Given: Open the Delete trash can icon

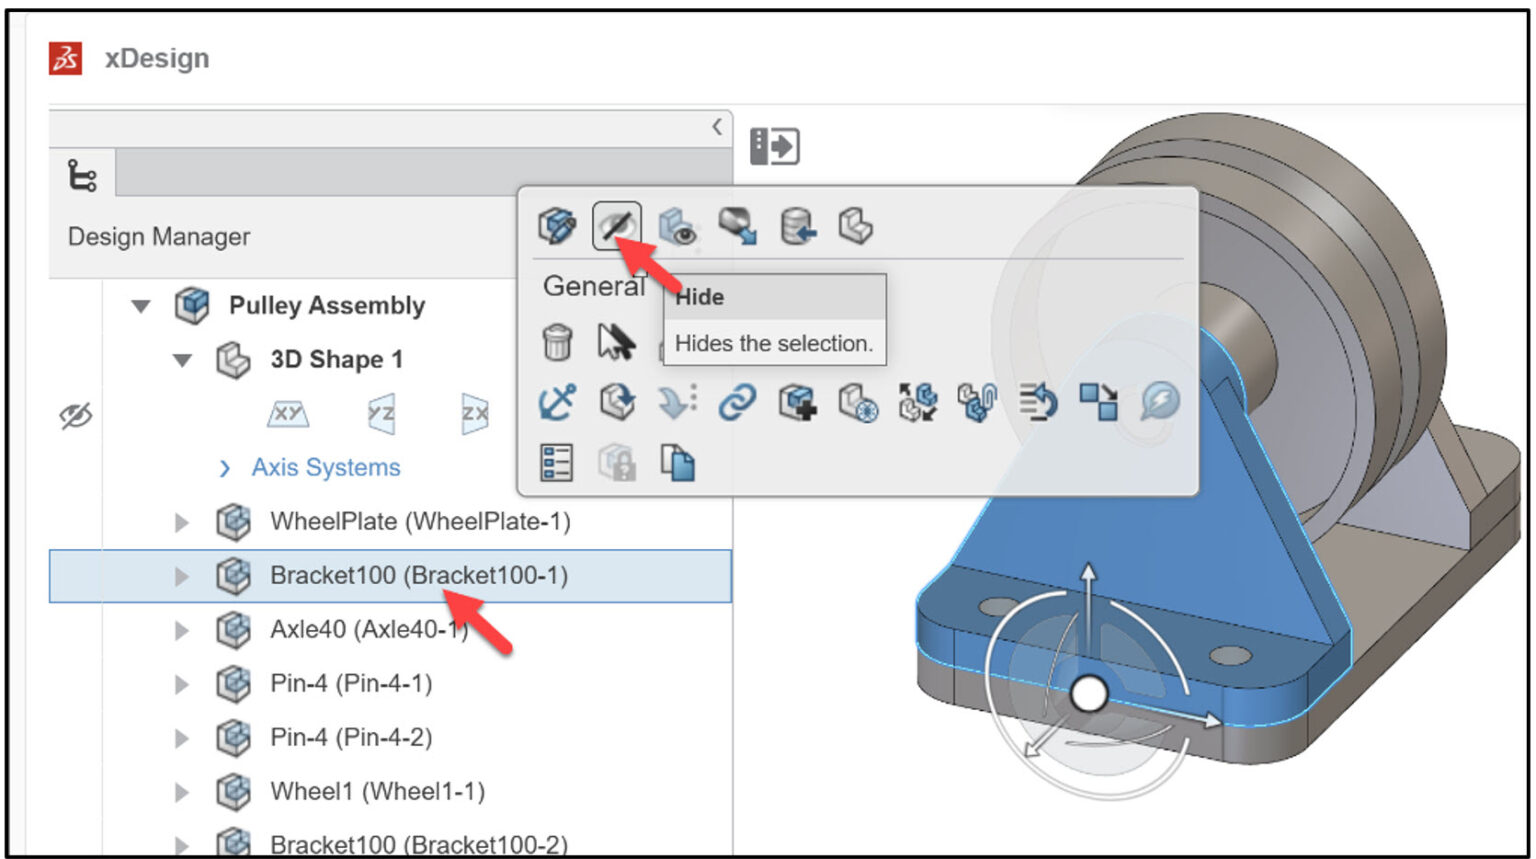Looking at the screenshot, I should [556, 343].
